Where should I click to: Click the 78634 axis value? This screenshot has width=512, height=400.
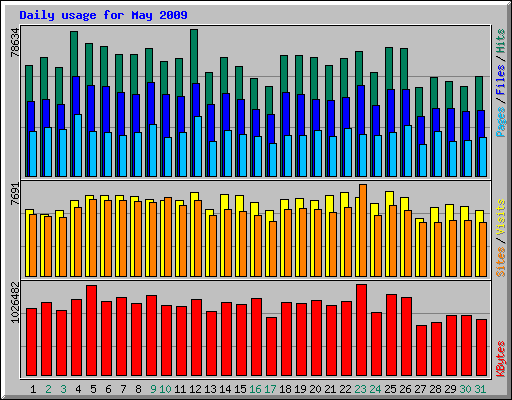pyautogui.click(x=15, y=42)
